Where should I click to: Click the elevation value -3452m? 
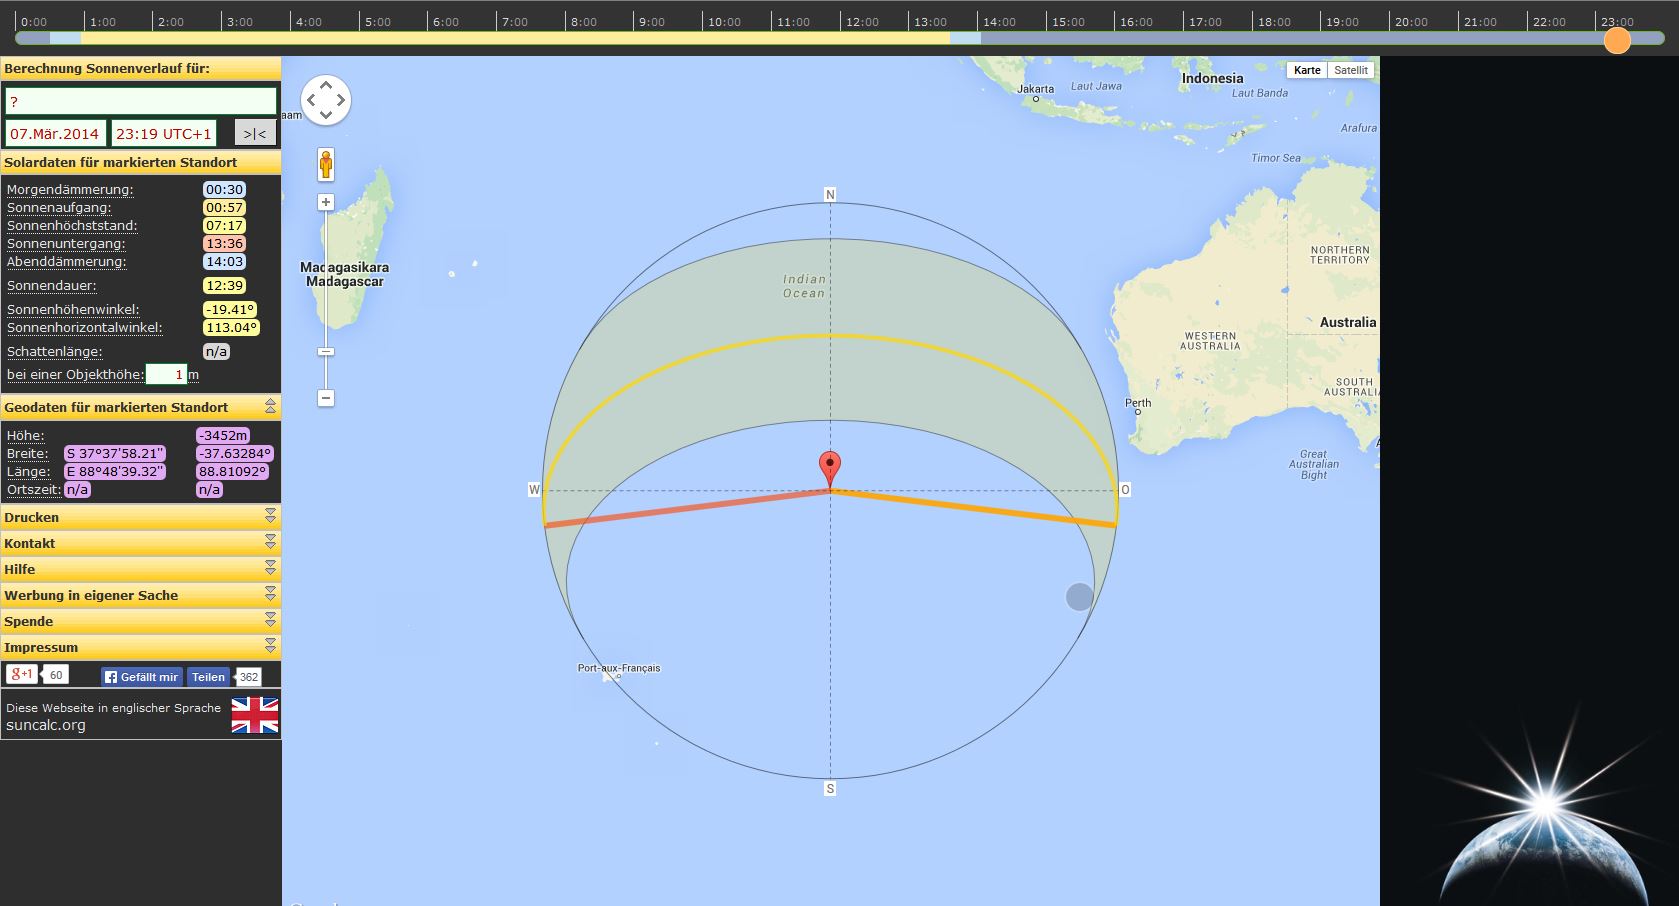pyautogui.click(x=223, y=435)
